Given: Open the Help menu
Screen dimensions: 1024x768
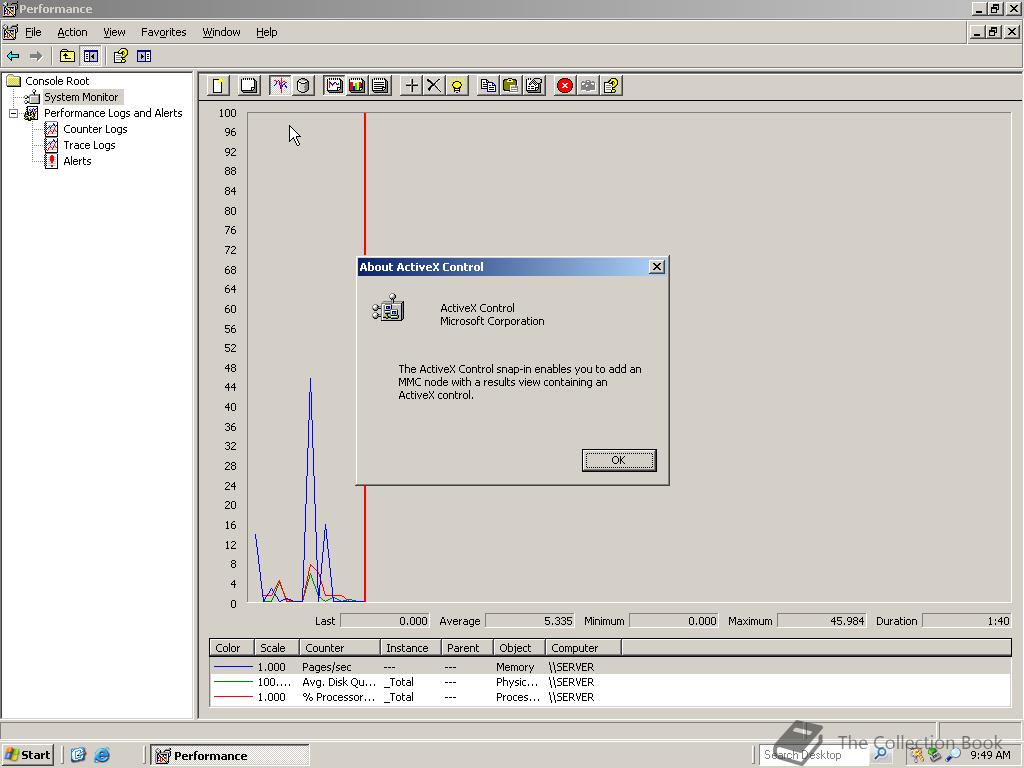Looking at the screenshot, I should pyautogui.click(x=266, y=32).
